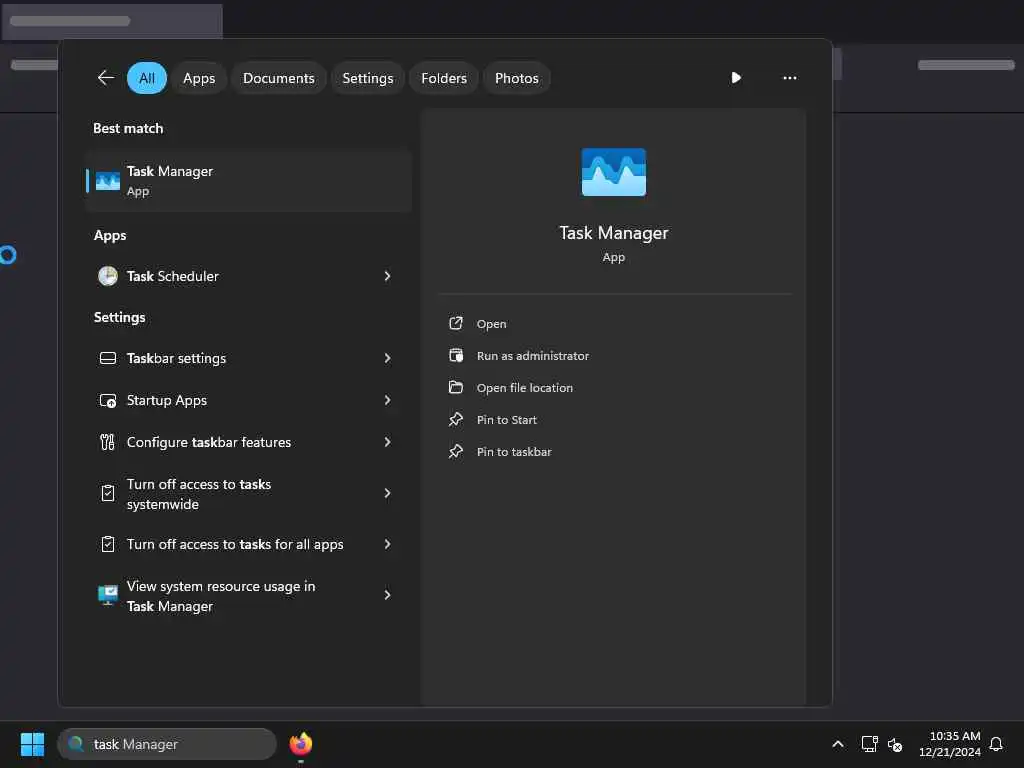Select the All filter tab
The image size is (1024, 768).
click(147, 78)
